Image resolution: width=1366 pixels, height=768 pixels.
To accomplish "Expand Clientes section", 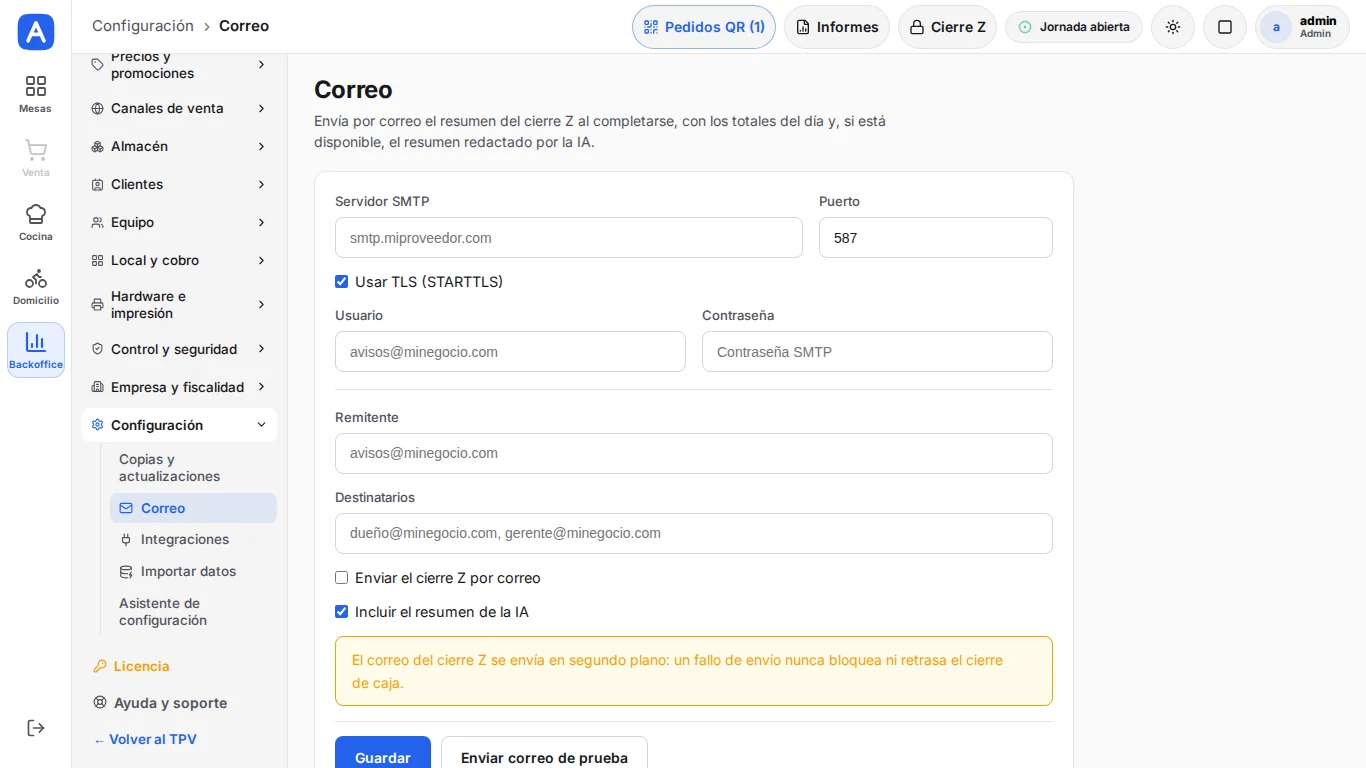I will click(179, 184).
